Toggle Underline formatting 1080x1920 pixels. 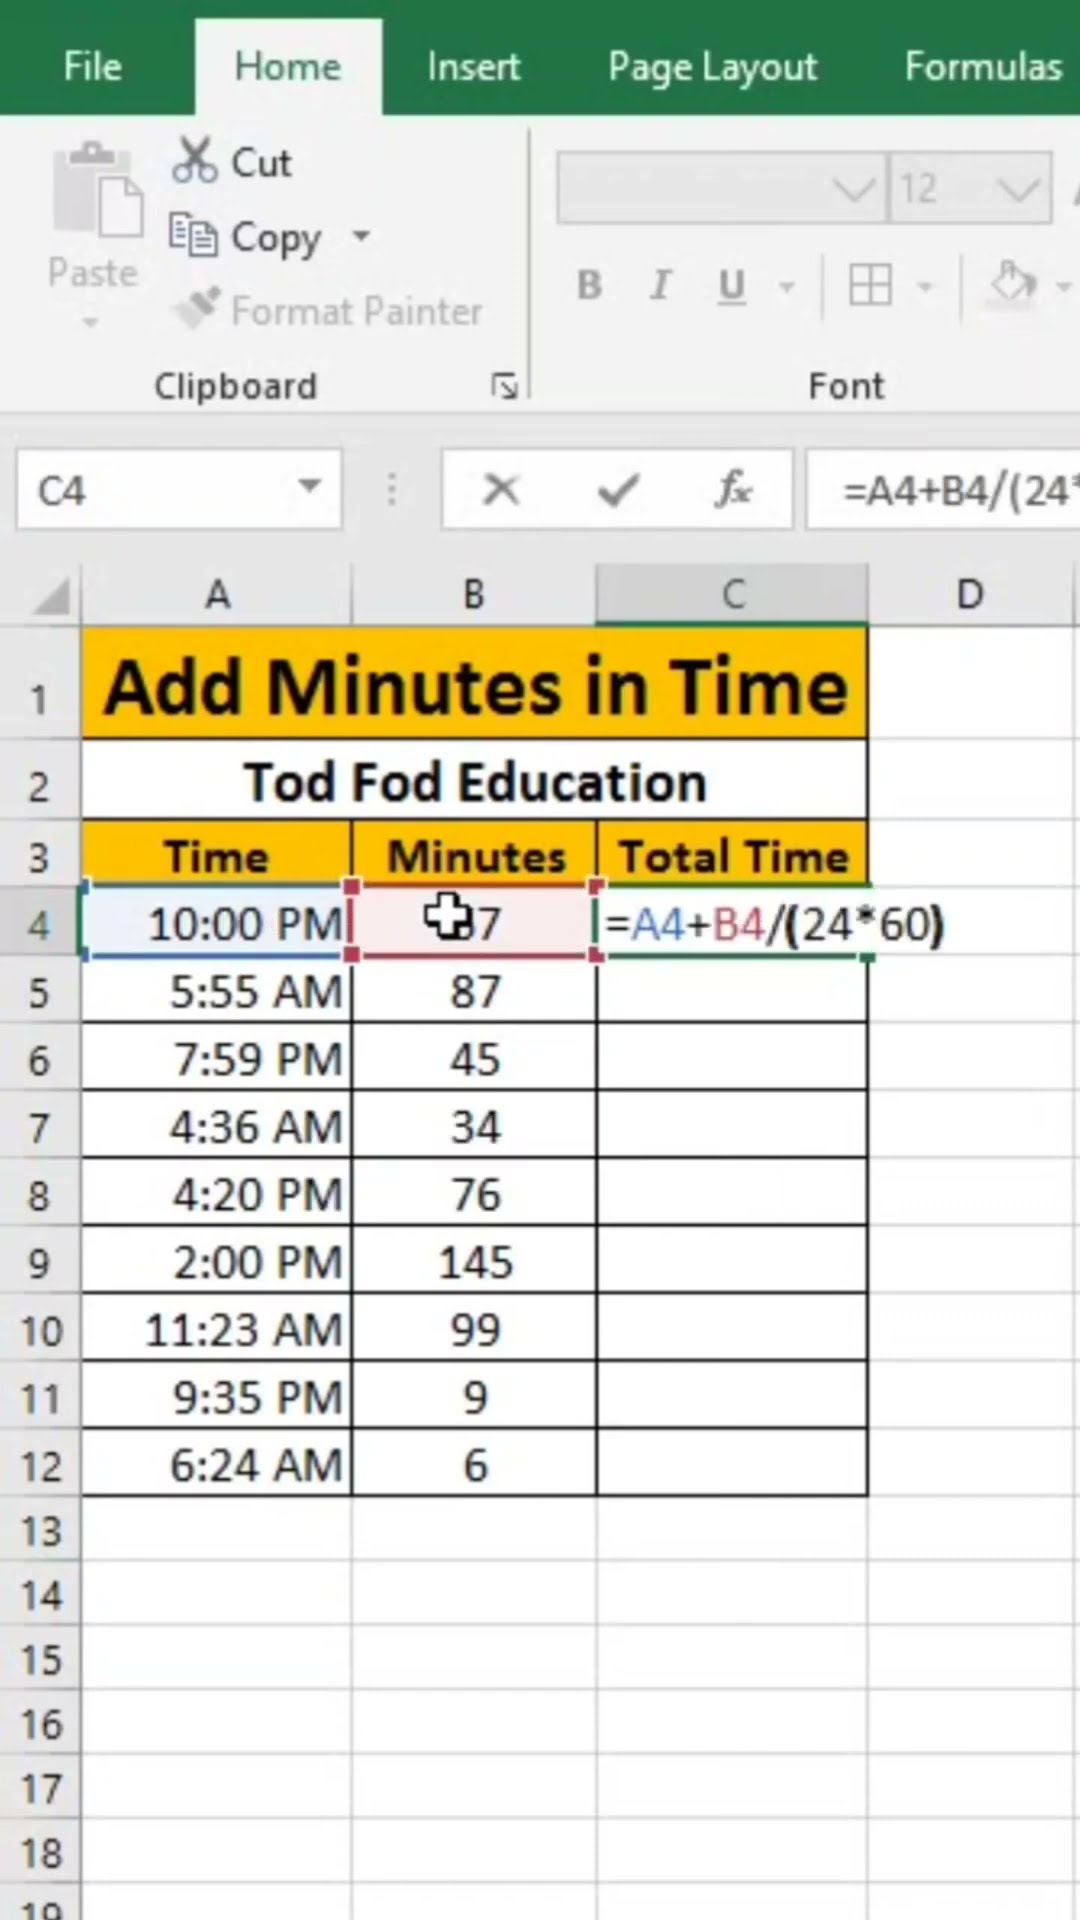pos(732,286)
